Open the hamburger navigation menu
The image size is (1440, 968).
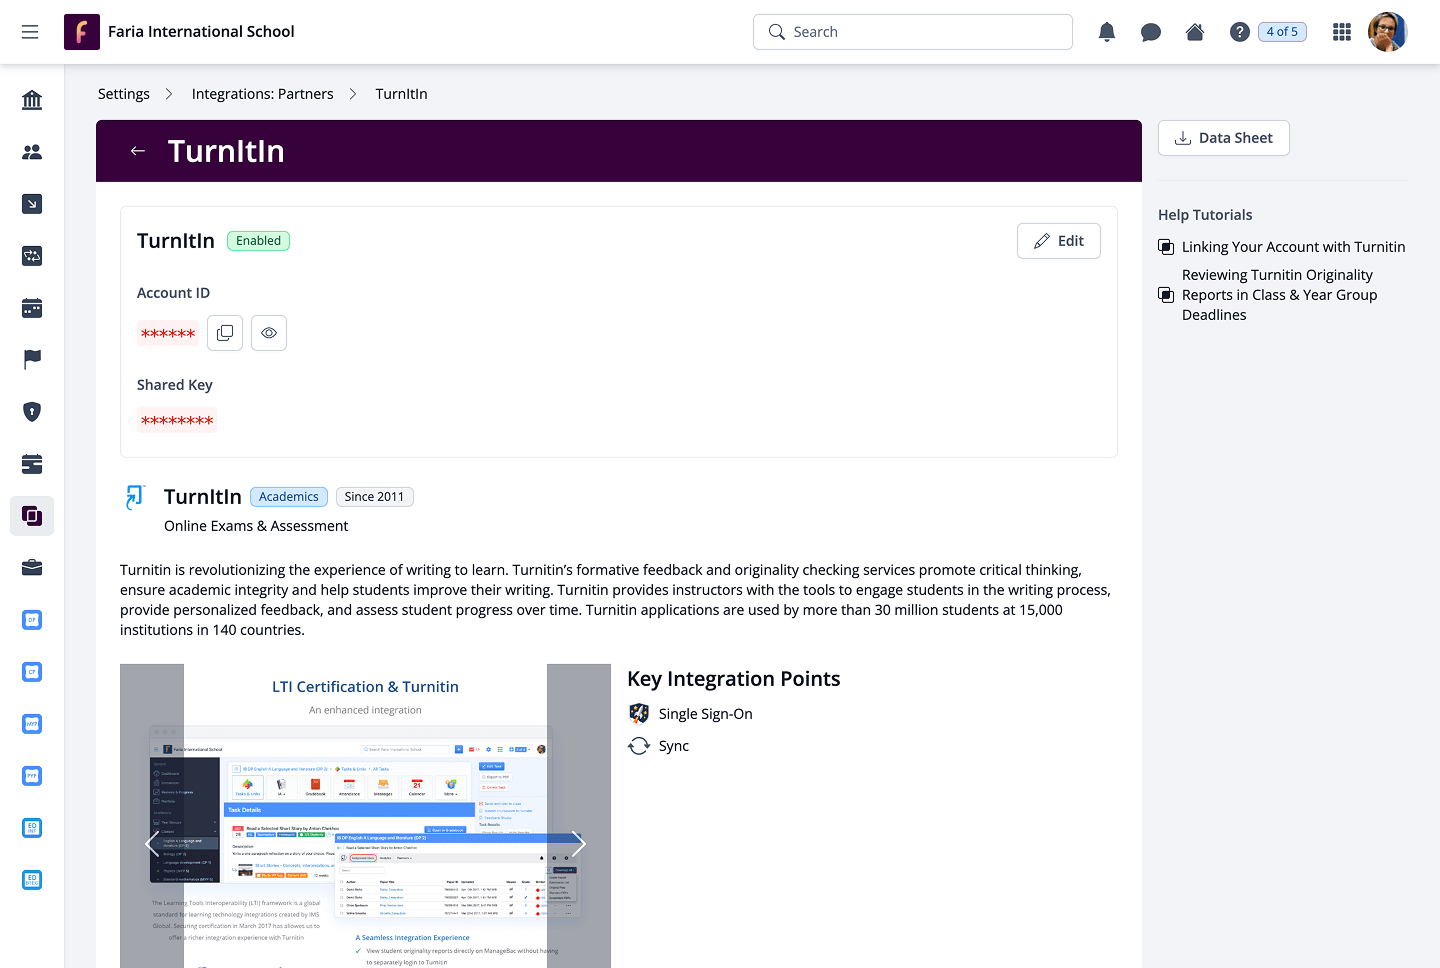click(x=30, y=32)
